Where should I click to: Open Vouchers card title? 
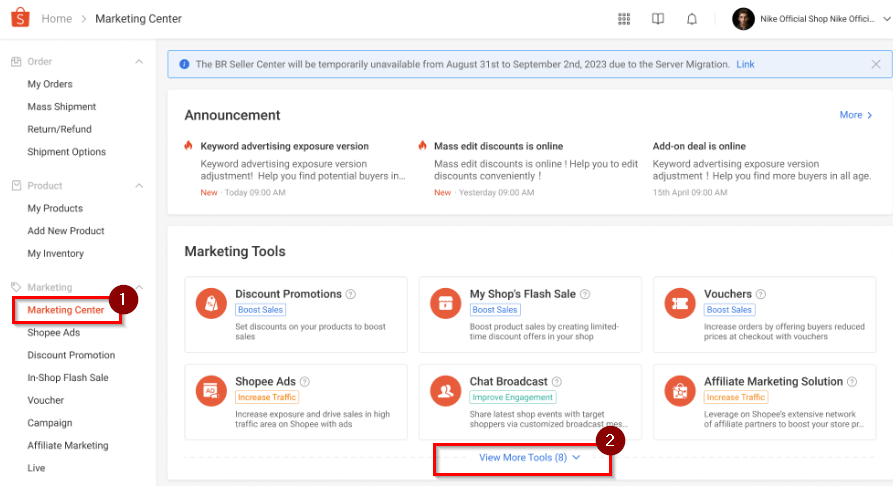728,294
